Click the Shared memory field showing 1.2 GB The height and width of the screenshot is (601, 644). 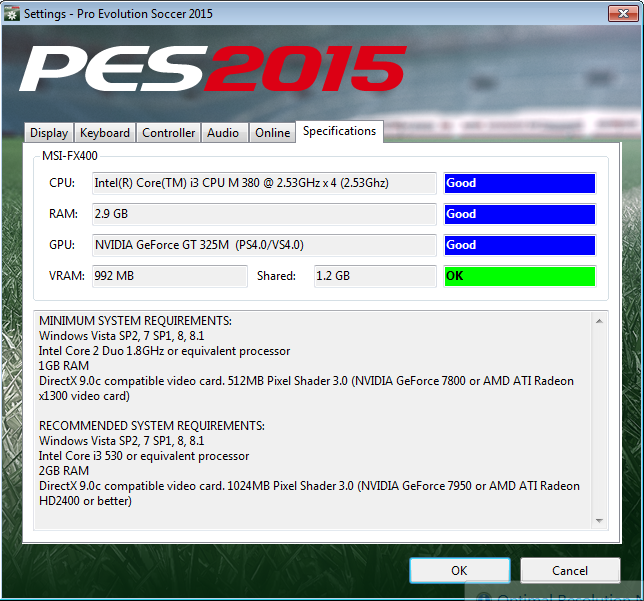(x=375, y=276)
